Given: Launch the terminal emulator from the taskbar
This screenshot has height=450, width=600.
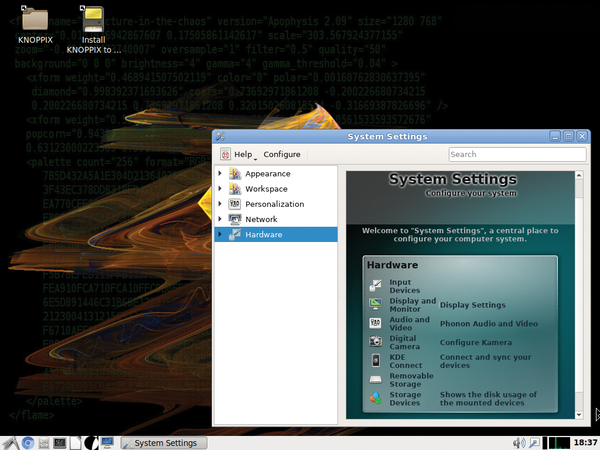Looking at the screenshot, I should tap(60, 443).
